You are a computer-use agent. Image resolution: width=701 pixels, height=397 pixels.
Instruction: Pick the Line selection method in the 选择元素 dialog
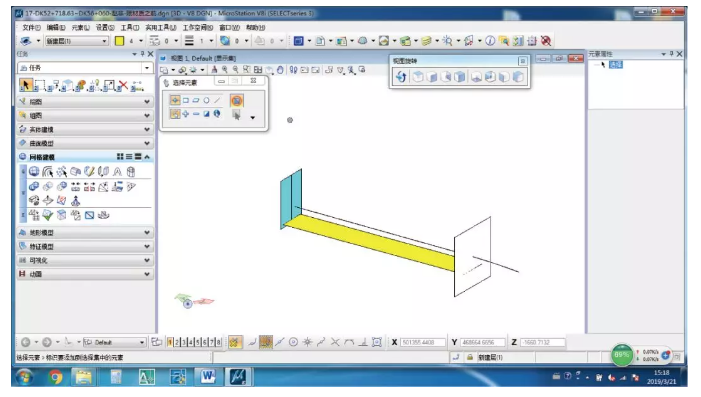coord(217,100)
